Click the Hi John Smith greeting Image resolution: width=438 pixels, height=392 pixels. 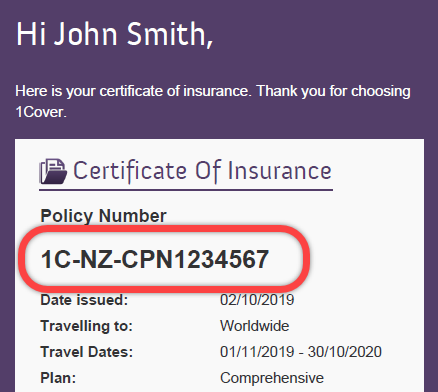114,34
